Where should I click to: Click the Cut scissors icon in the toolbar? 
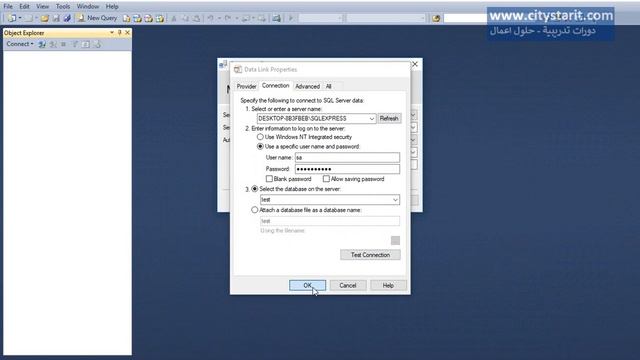[x=174, y=18]
